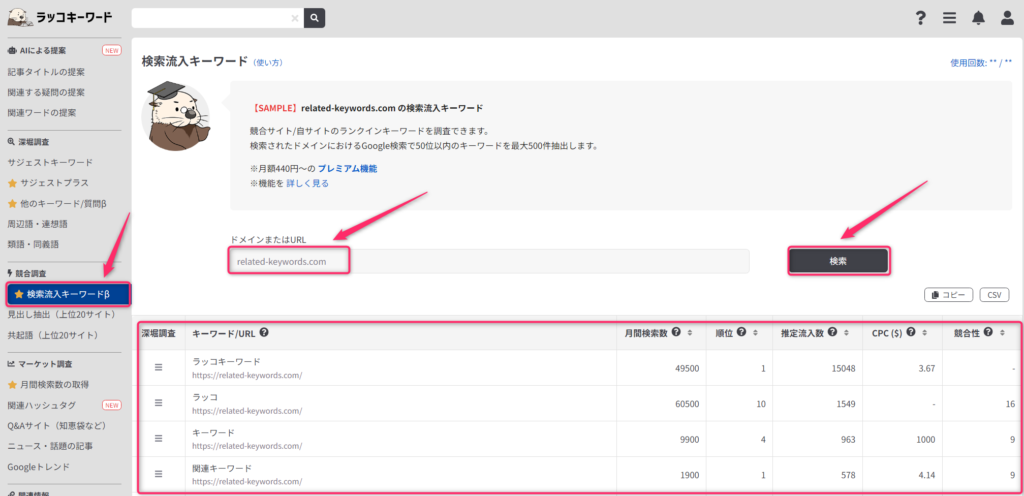The height and width of the screenshot is (496, 1024).
Task: Select ニュース・話題の記事 in sidebar
Action: 50,446
